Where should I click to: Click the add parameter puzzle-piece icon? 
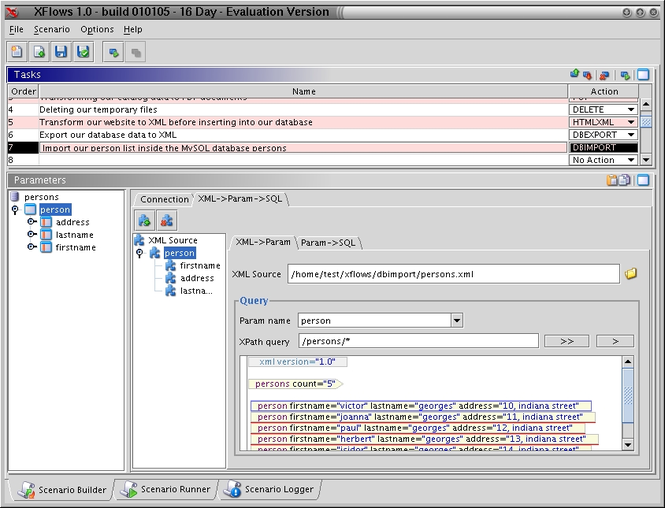click(145, 219)
